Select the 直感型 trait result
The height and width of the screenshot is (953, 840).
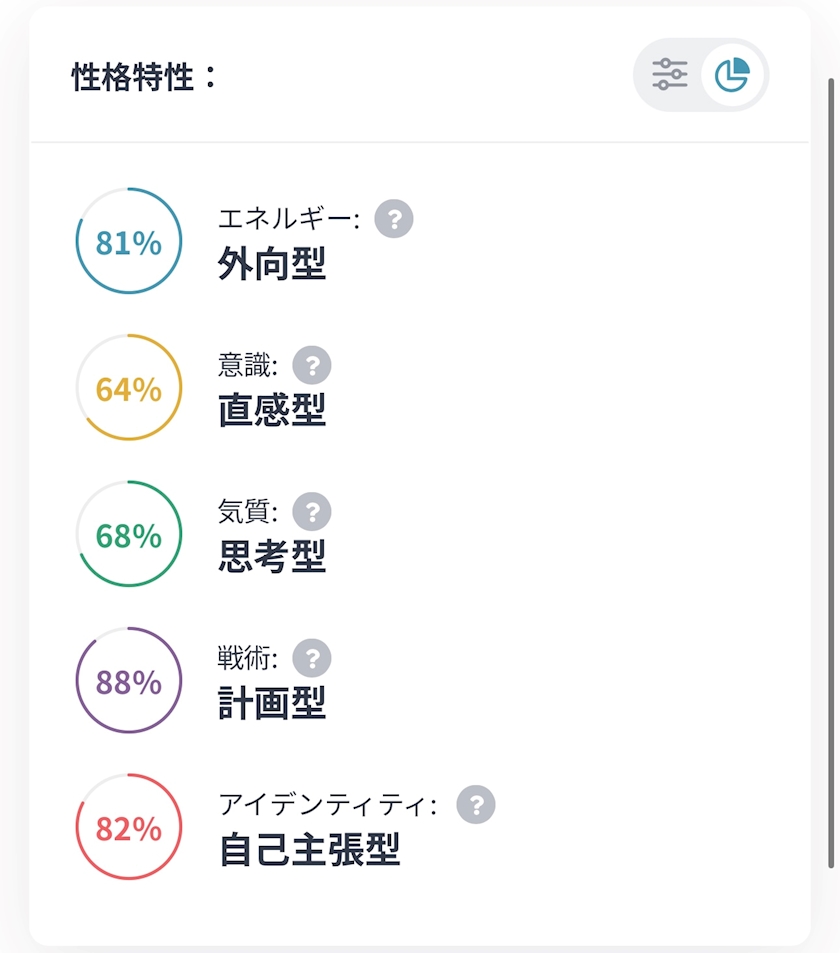click(x=272, y=410)
